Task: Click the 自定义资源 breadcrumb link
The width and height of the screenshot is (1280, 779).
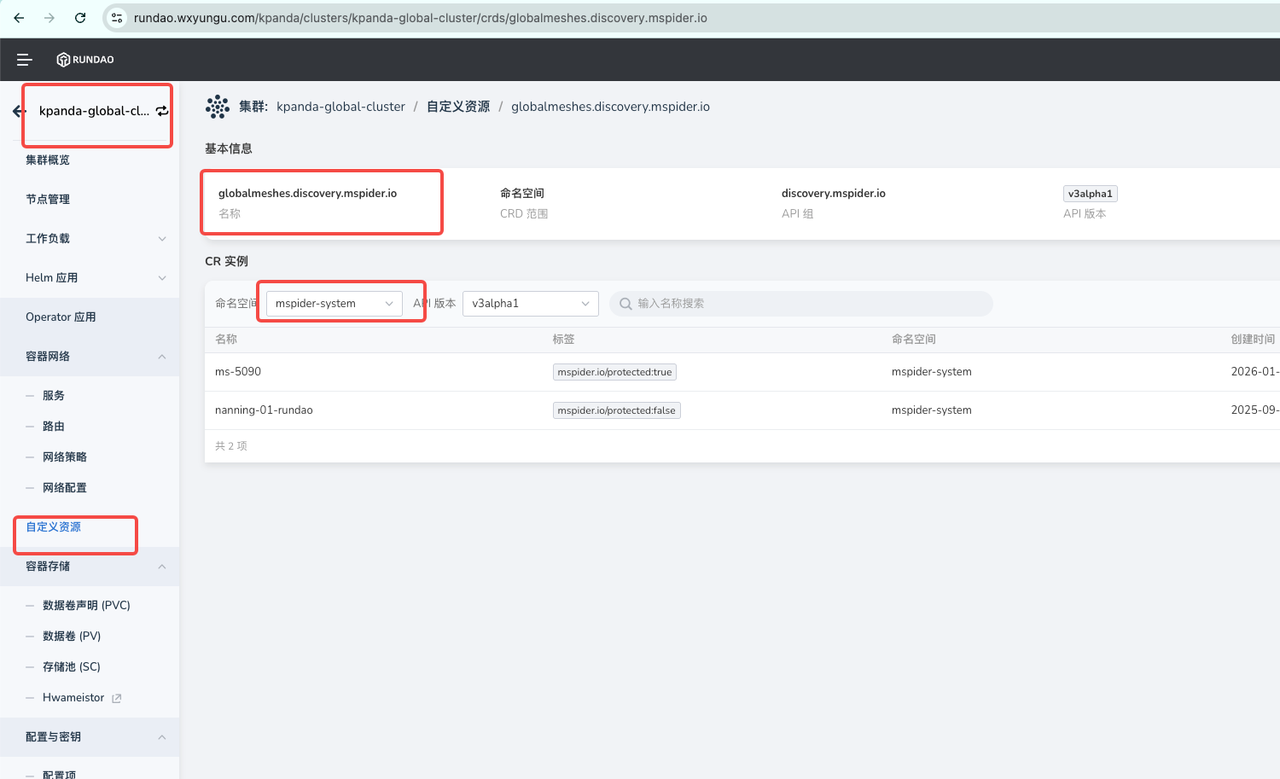Action: (x=458, y=106)
